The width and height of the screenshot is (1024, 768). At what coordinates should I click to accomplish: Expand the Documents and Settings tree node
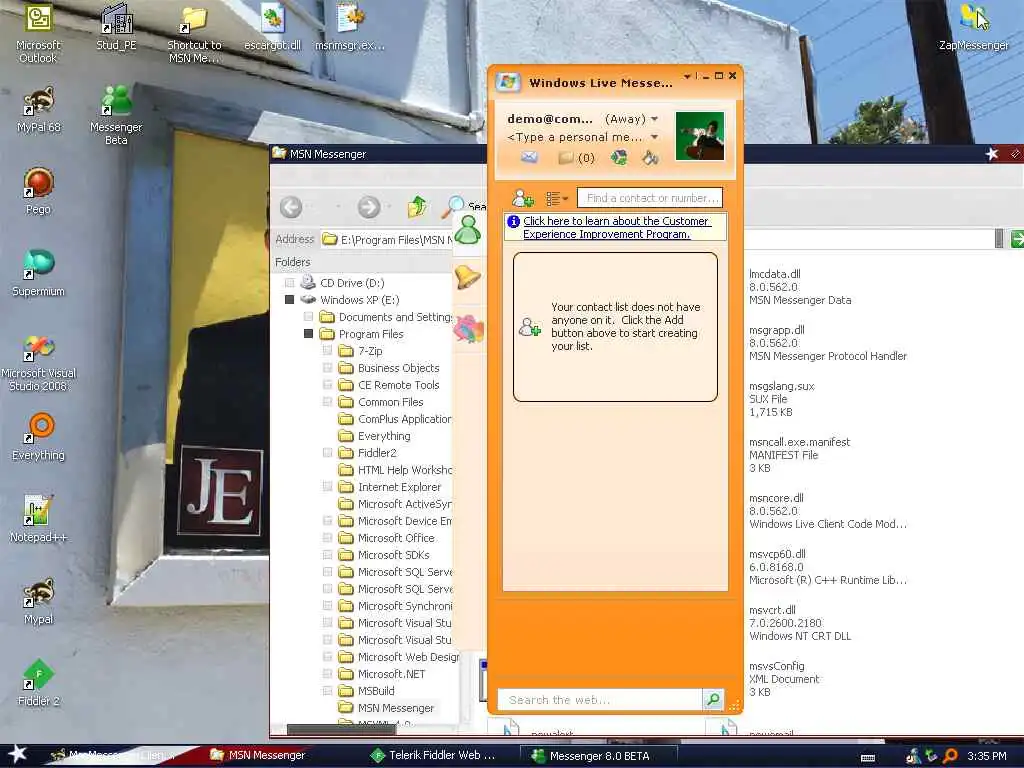tap(308, 317)
